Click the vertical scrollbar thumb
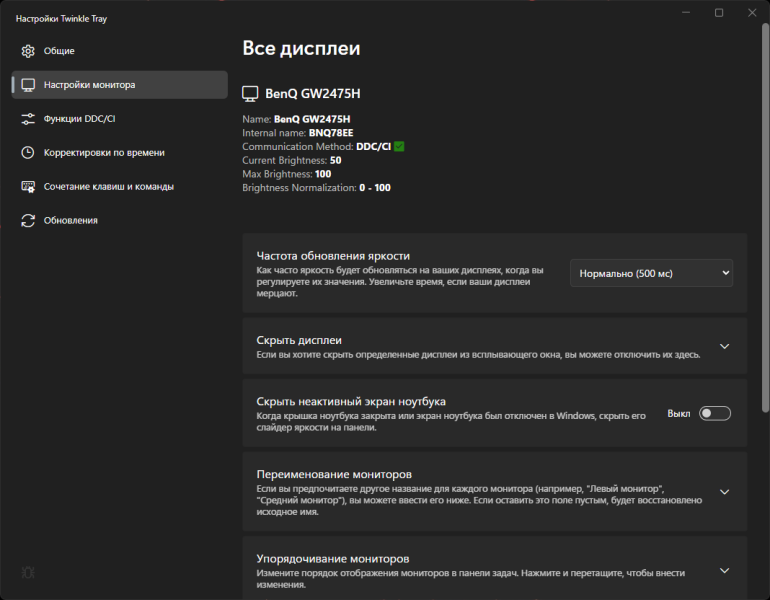Viewport: 770px width, 600px height. click(765, 218)
